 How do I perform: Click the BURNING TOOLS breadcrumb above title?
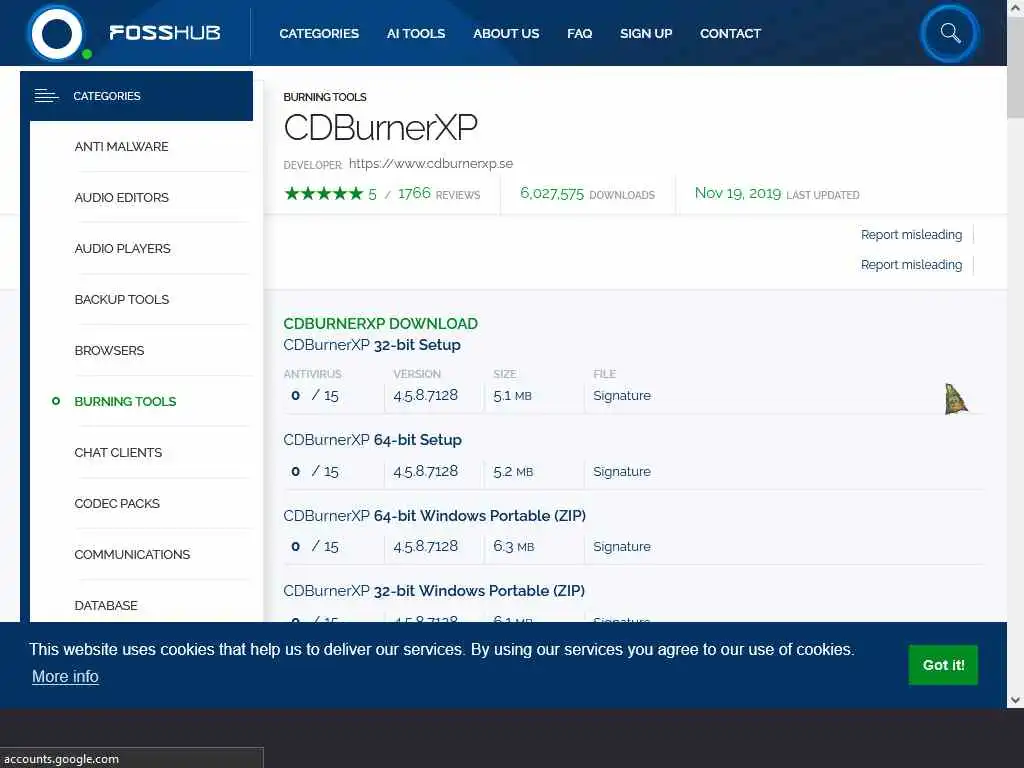[325, 97]
